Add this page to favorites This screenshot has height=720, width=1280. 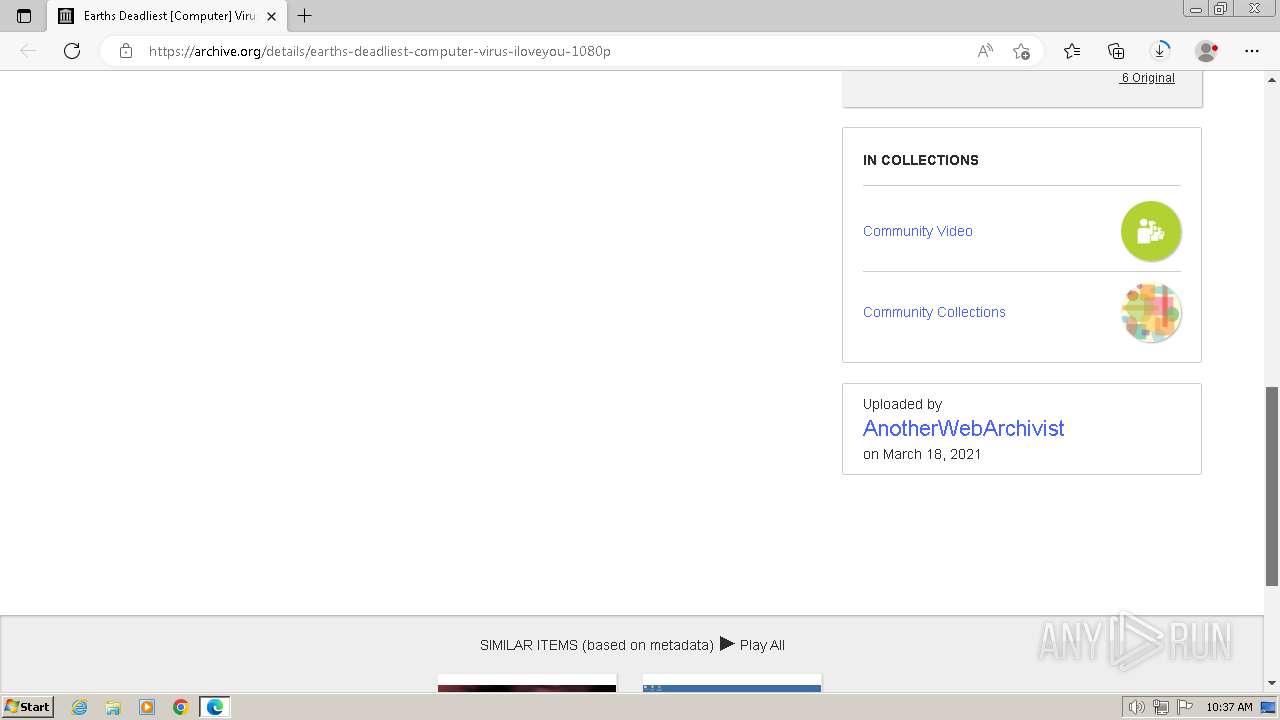[x=1021, y=51]
